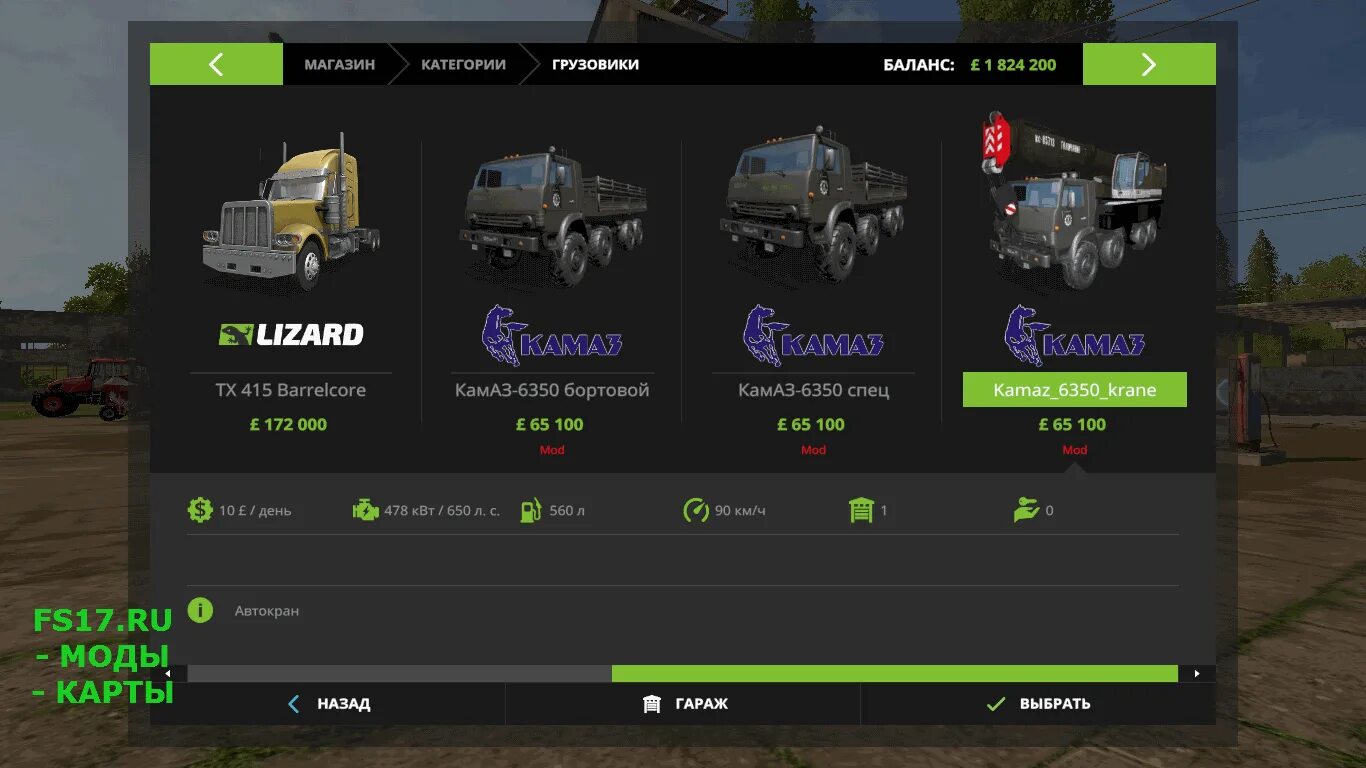The width and height of the screenshot is (1366, 768).
Task: Go to next store page with right arrow
Action: click(x=1149, y=64)
